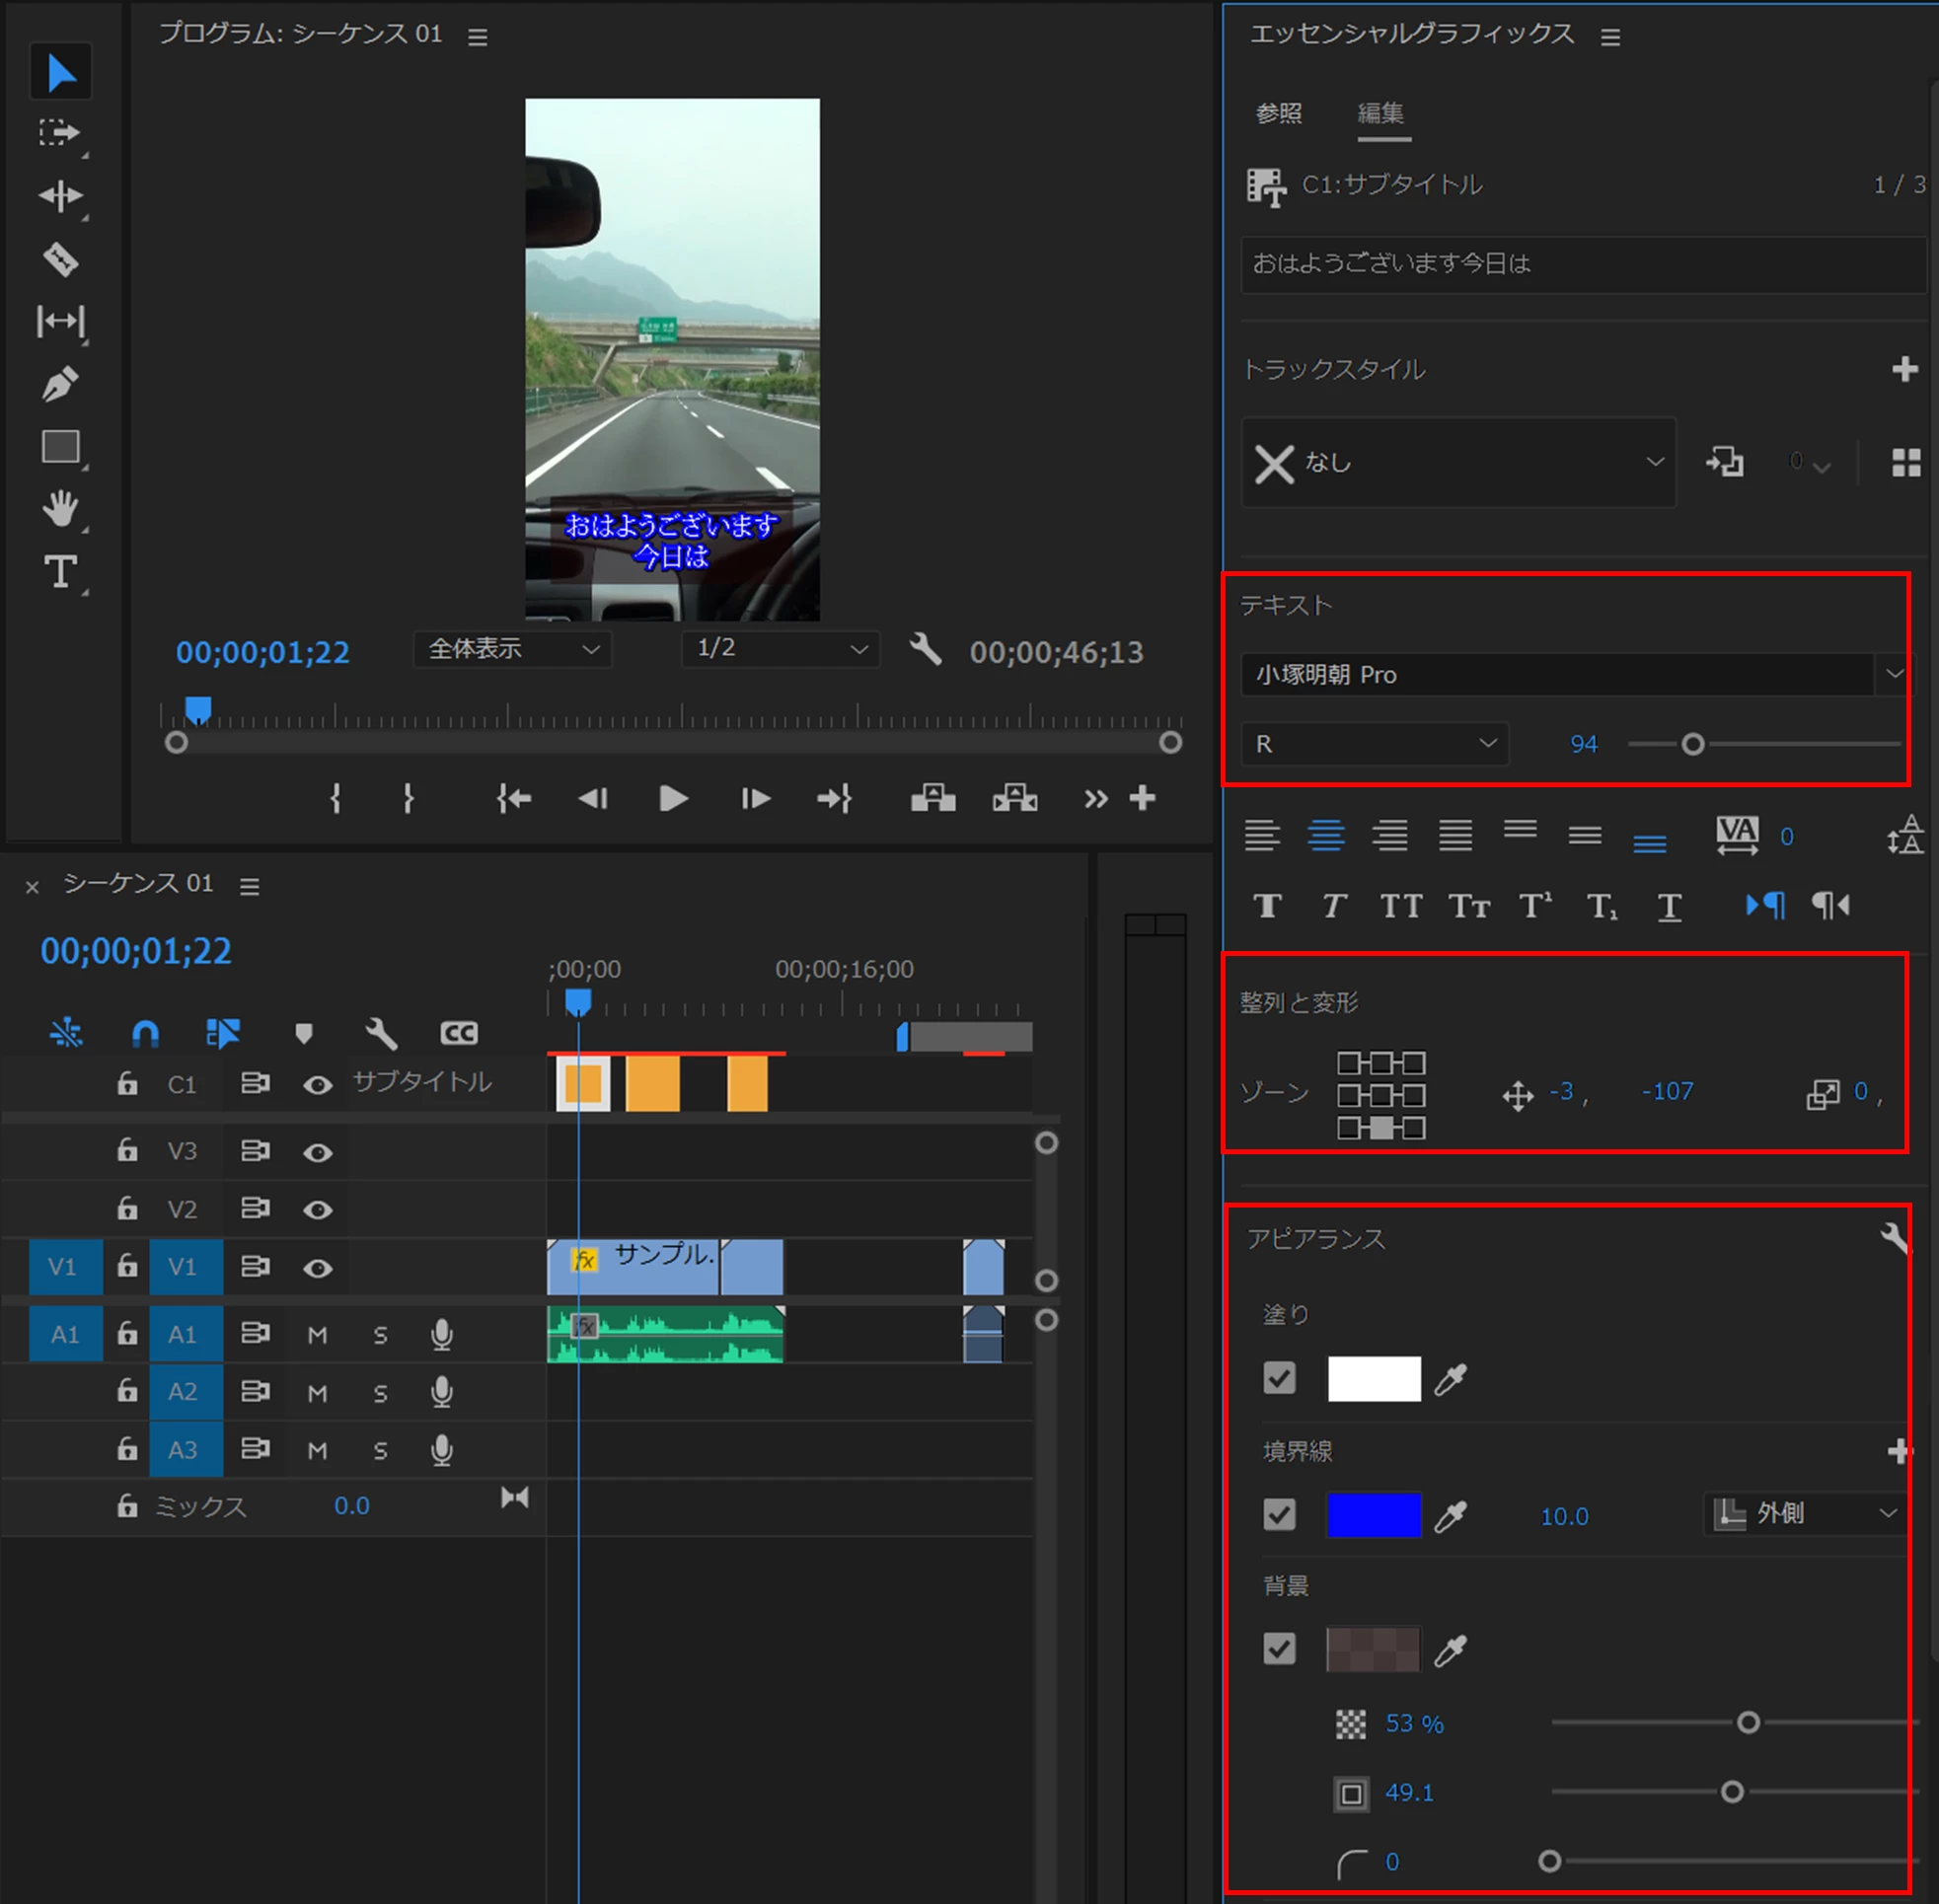The height and width of the screenshot is (1904, 1939).
Task: Uncheck the blue stroke checkbox
Action: click(x=1279, y=1514)
